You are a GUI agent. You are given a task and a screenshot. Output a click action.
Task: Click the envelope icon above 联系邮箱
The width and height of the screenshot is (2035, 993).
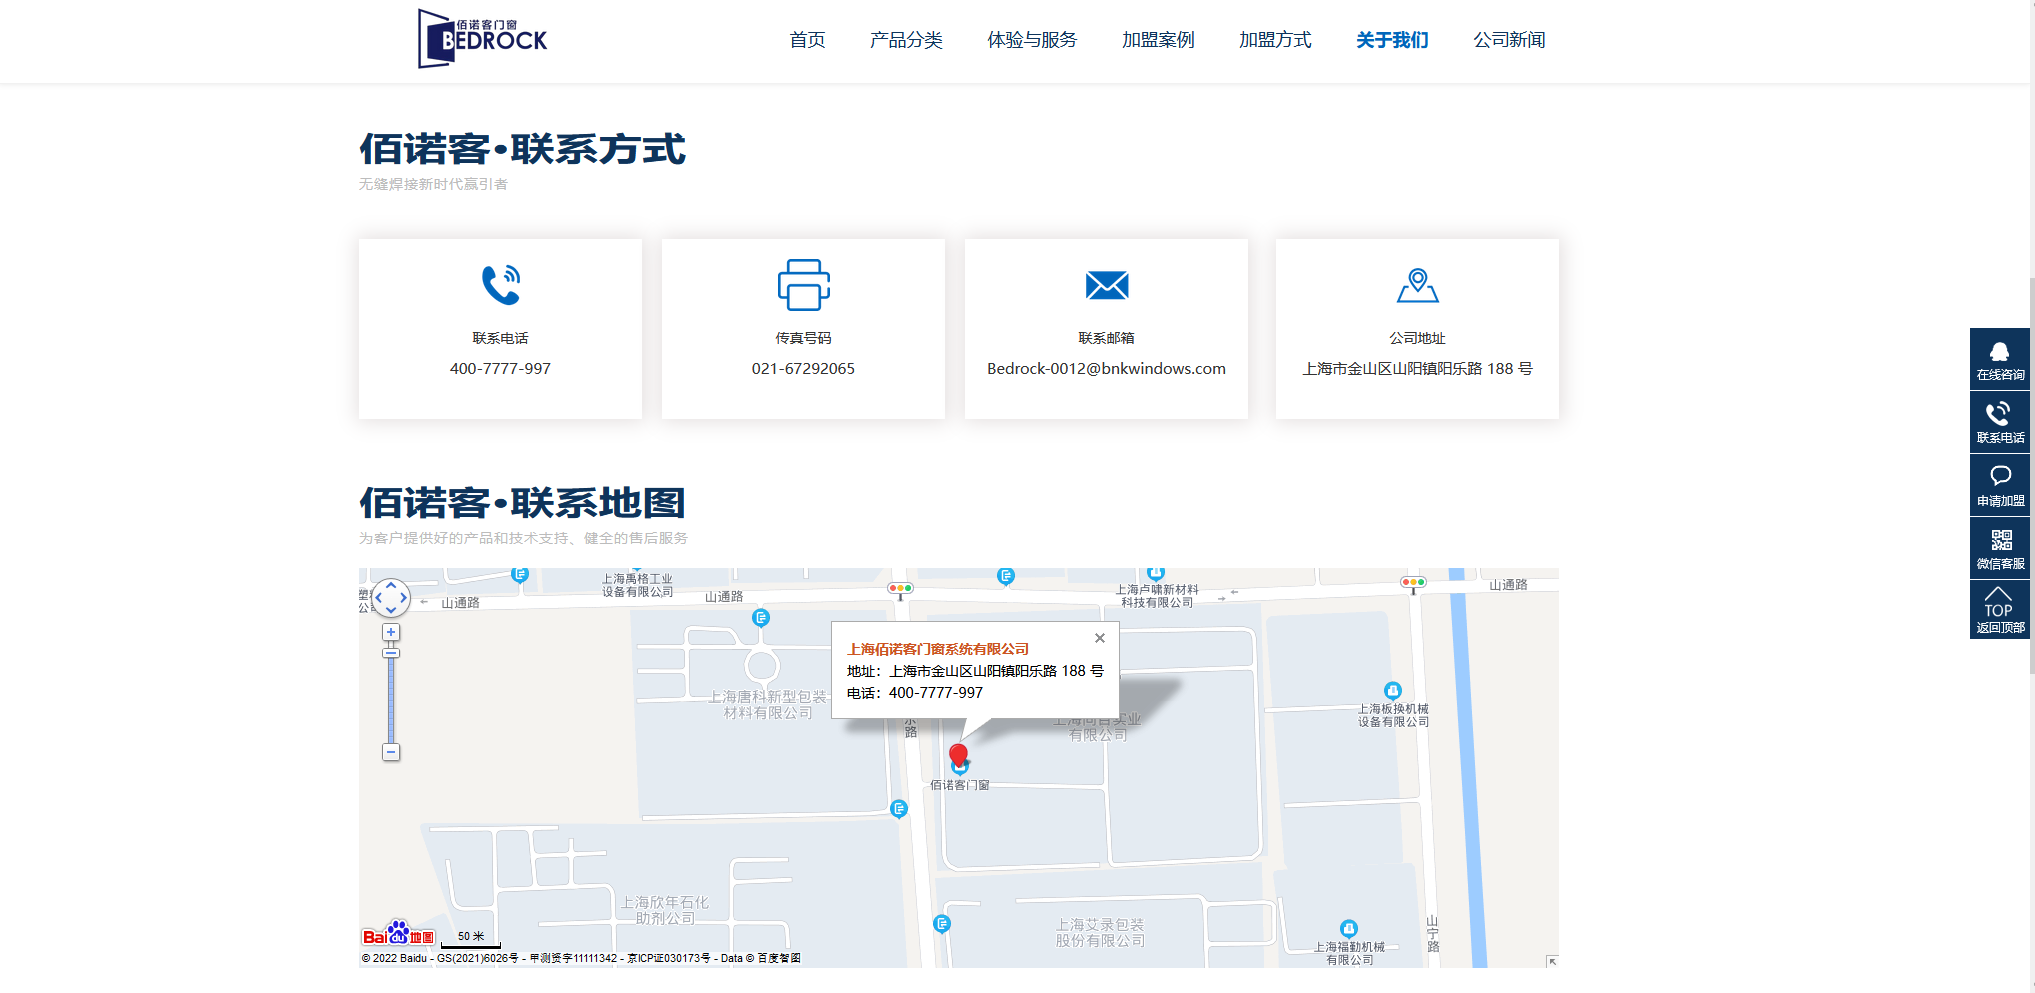[x=1106, y=286]
